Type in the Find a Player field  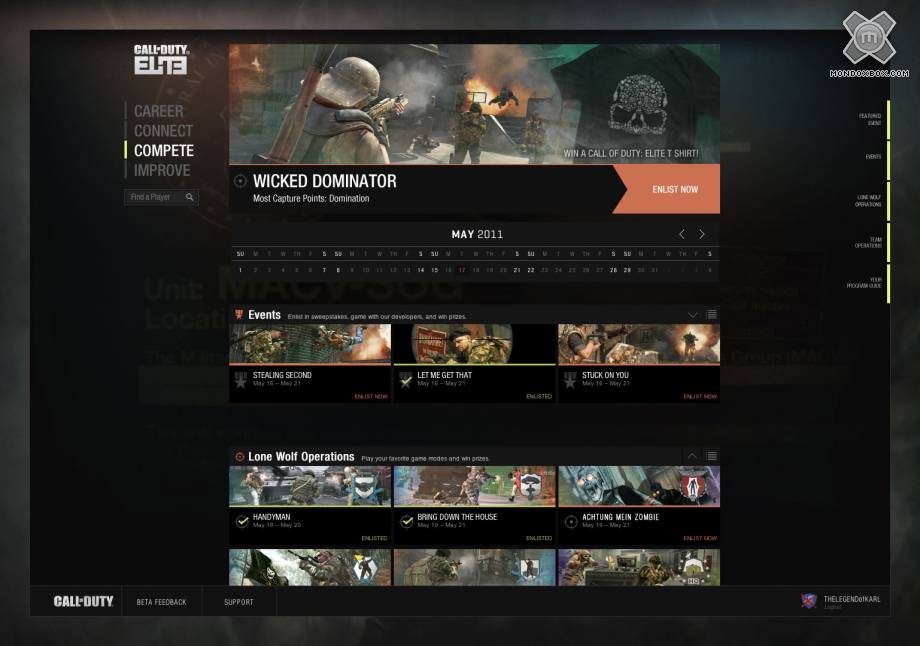[154, 198]
